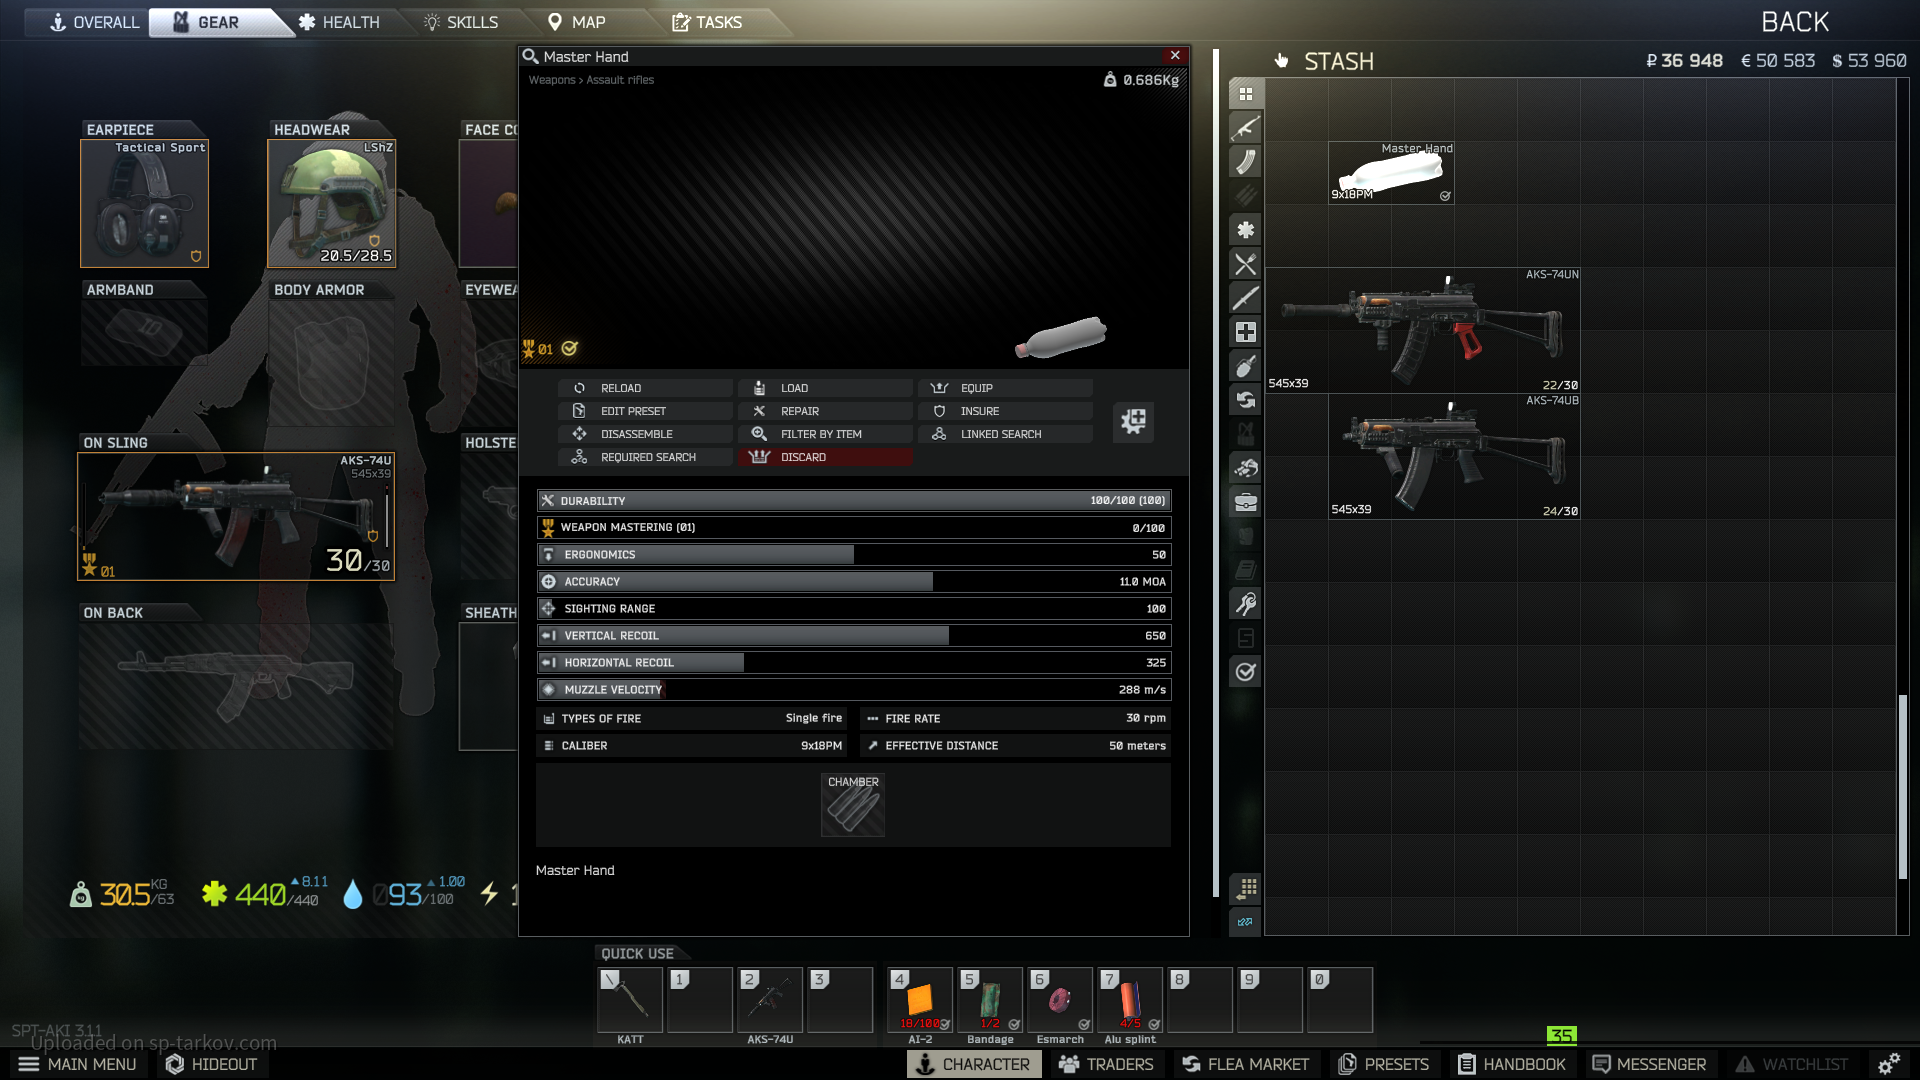Open the Required Search option
The height and width of the screenshot is (1080, 1920).
pyautogui.click(x=648, y=457)
